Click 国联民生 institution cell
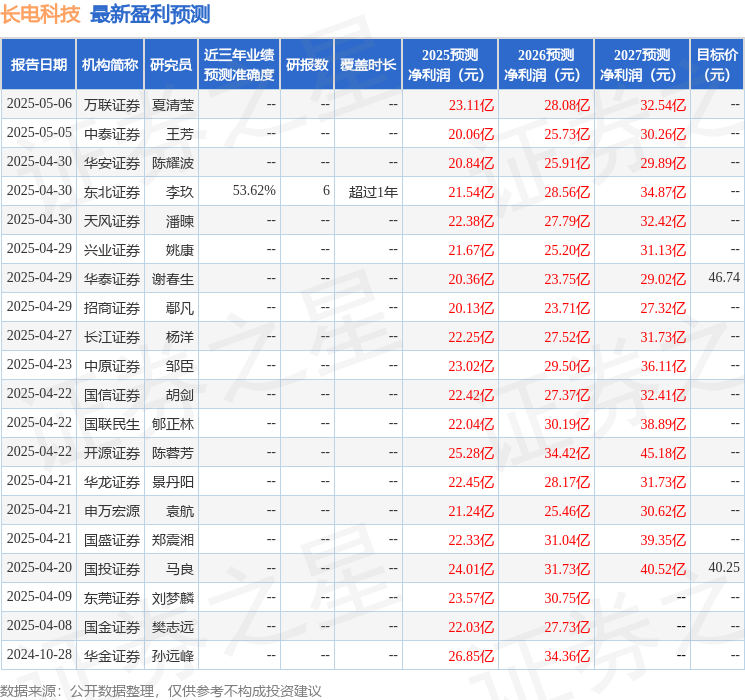This screenshot has height=700, width=745. tap(112, 423)
